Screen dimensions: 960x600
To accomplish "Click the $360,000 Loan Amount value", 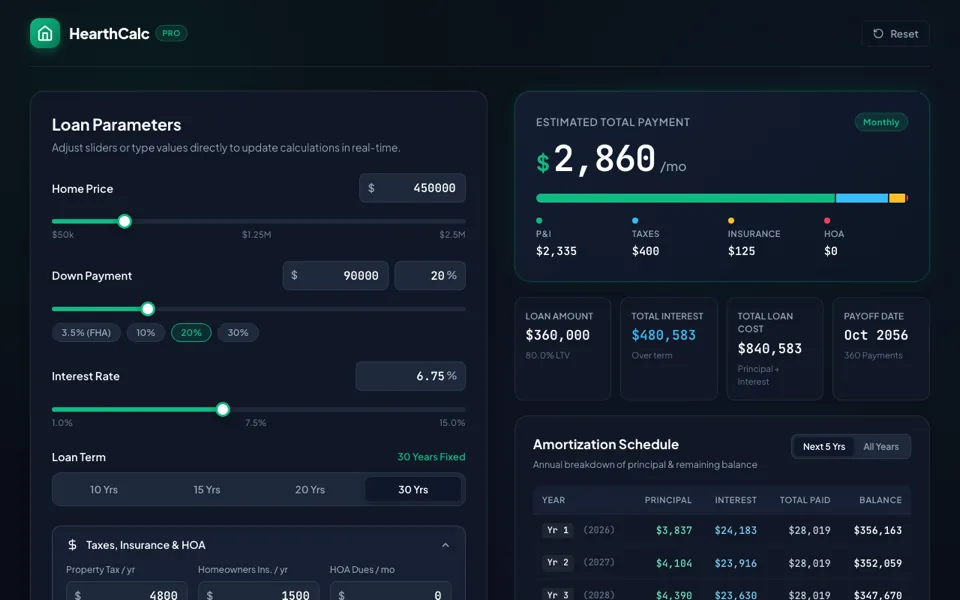I will 558,335.
